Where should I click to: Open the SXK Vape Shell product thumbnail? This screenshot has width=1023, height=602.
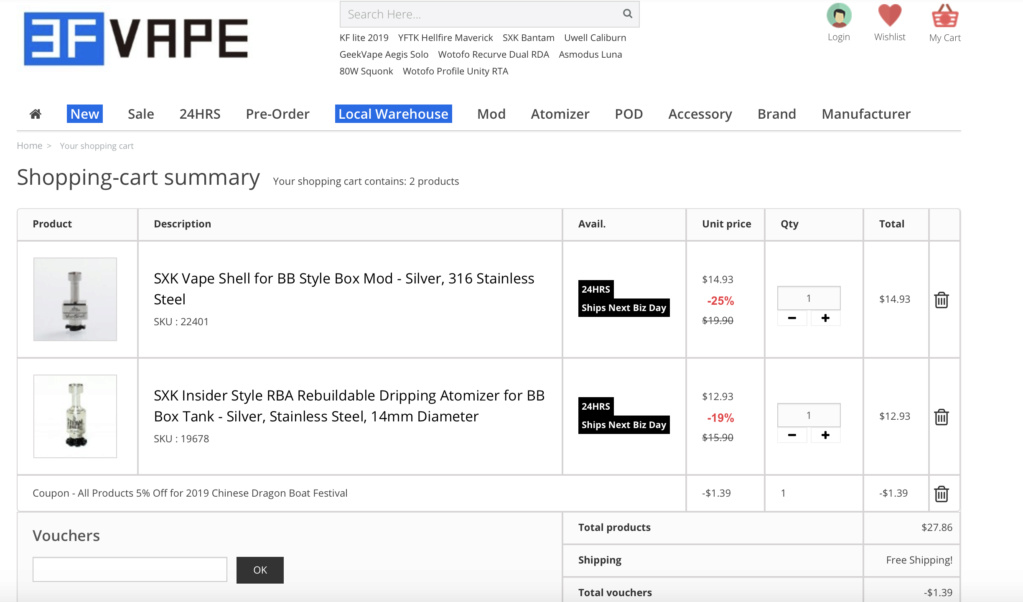click(x=75, y=299)
